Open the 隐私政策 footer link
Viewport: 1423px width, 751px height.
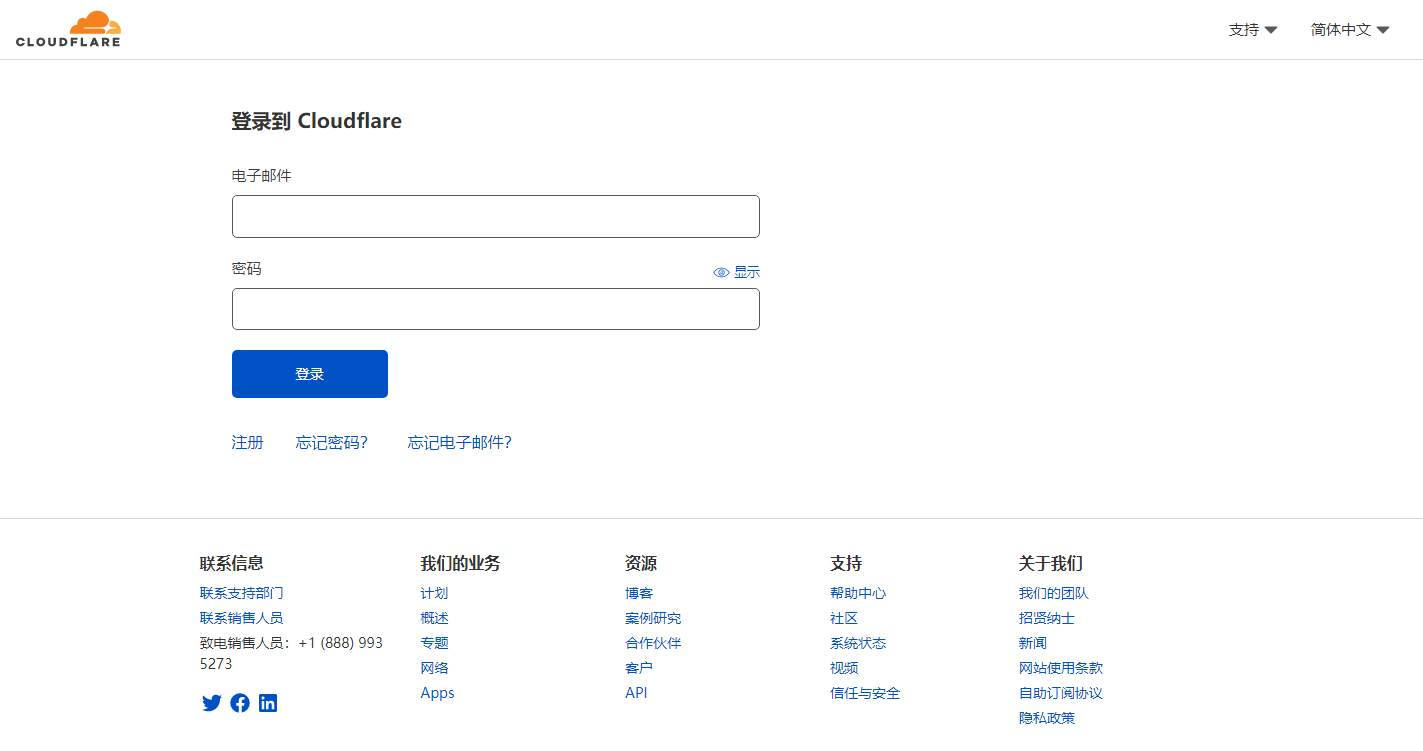1047,718
